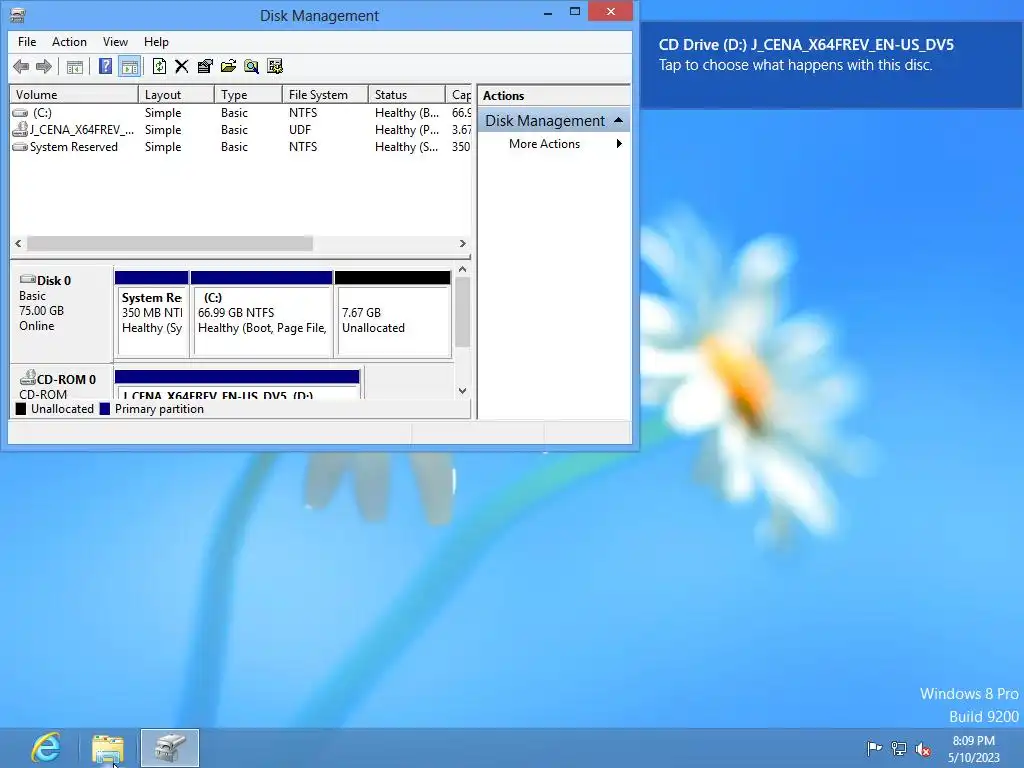The height and width of the screenshot is (768, 1024).
Task: Click the Settings toolbar icon at the end
Action: (x=275, y=66)
